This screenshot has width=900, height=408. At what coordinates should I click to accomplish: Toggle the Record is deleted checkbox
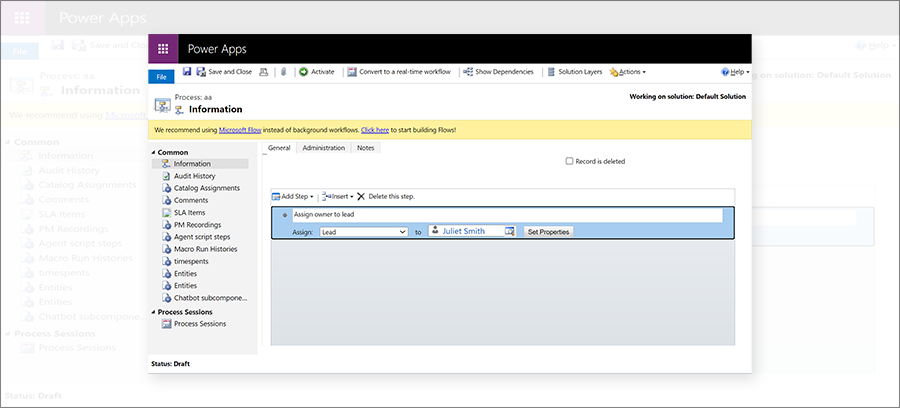(569, 161)
